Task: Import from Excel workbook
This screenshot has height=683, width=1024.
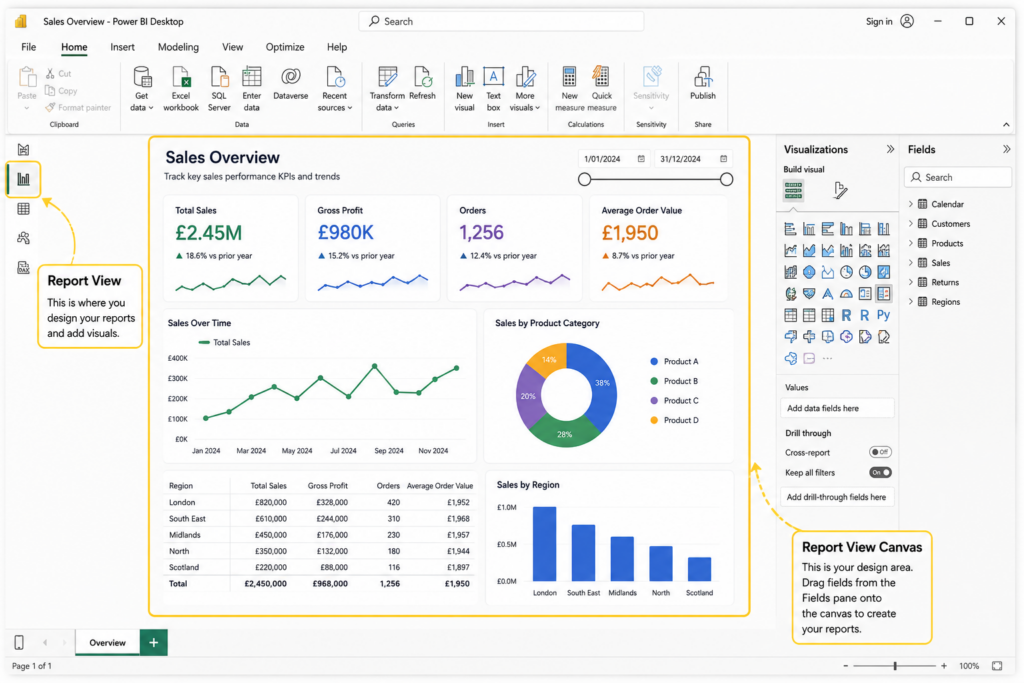Action: coord(180,89)
